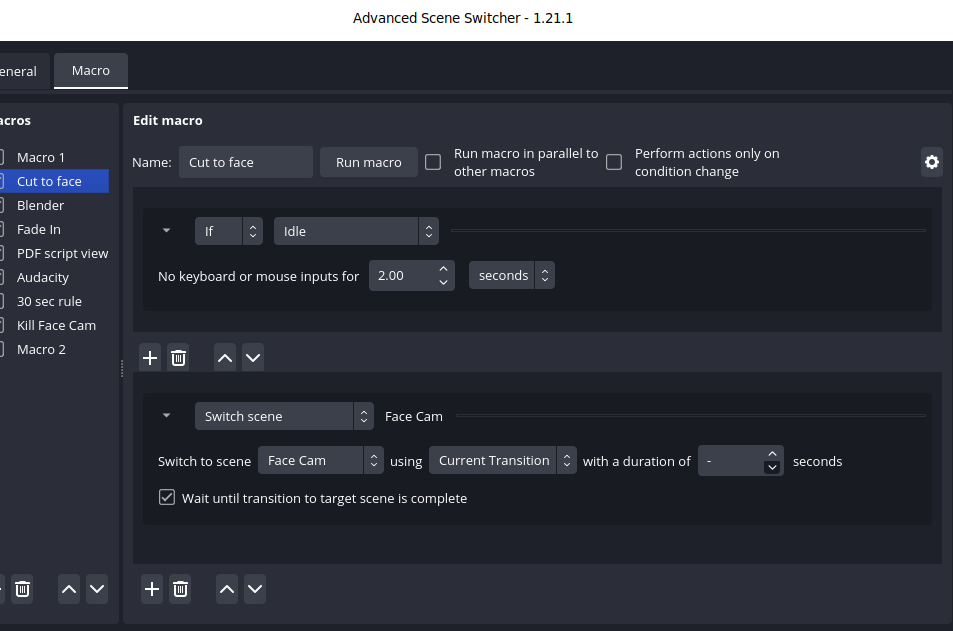Delete the selected macro with trash icon
953x631 pixels.
tap(21, 589)
